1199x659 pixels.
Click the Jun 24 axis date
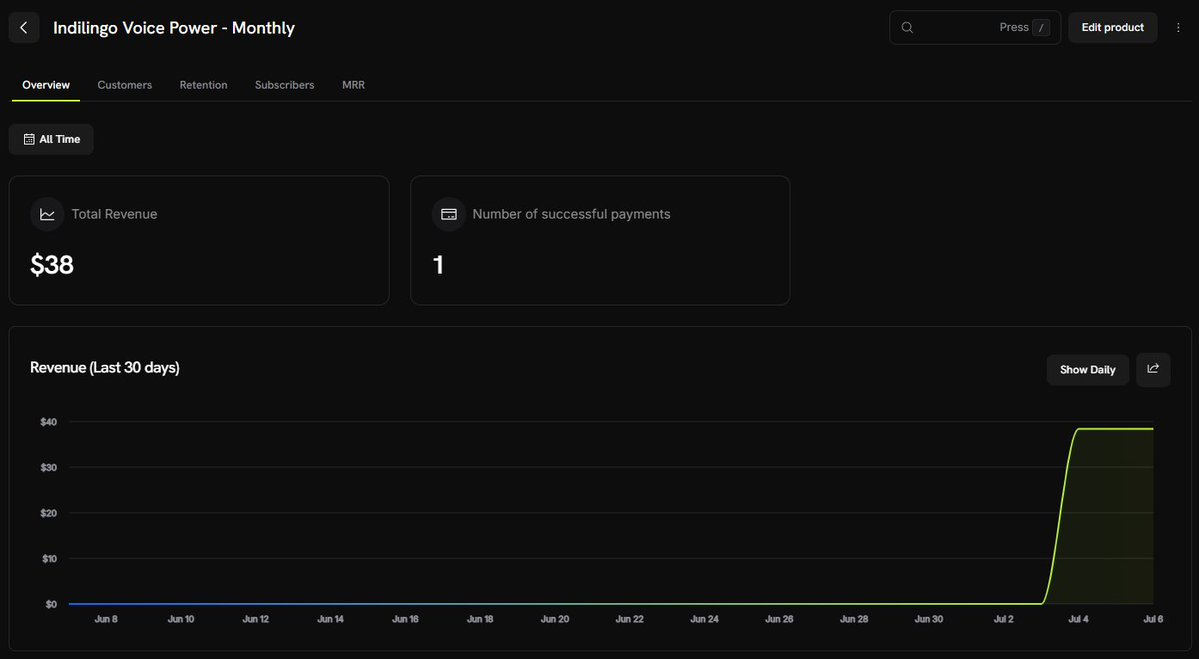click(705, 619)
